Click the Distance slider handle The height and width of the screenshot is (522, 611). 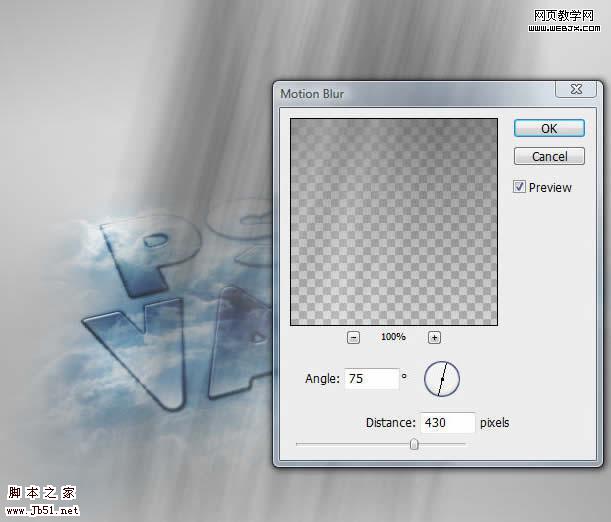pyautogui.click(x=414, y=444)
